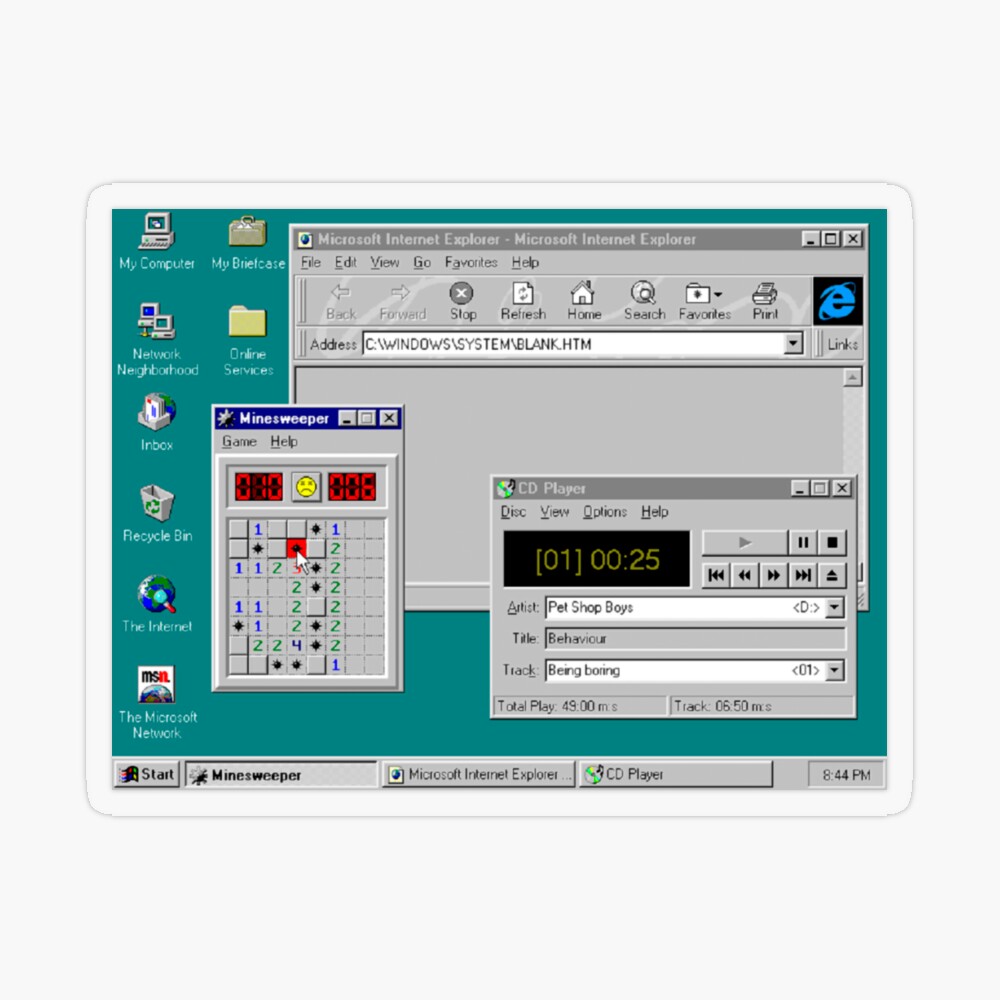Click the Start button
This screenshot has height=1000, width=1000.
pyautogui.click(x=147, y=774)
